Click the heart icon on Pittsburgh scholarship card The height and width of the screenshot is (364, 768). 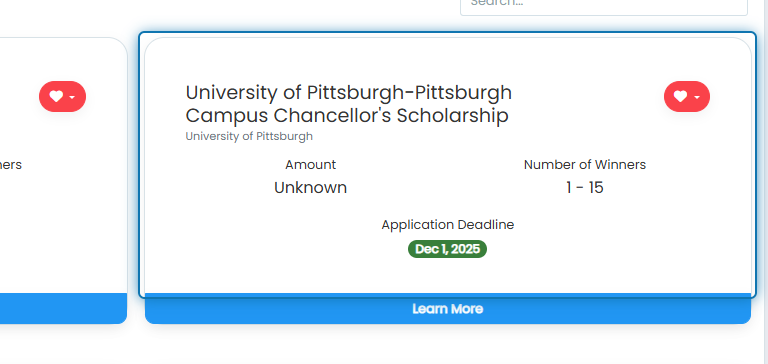point(680,97)
